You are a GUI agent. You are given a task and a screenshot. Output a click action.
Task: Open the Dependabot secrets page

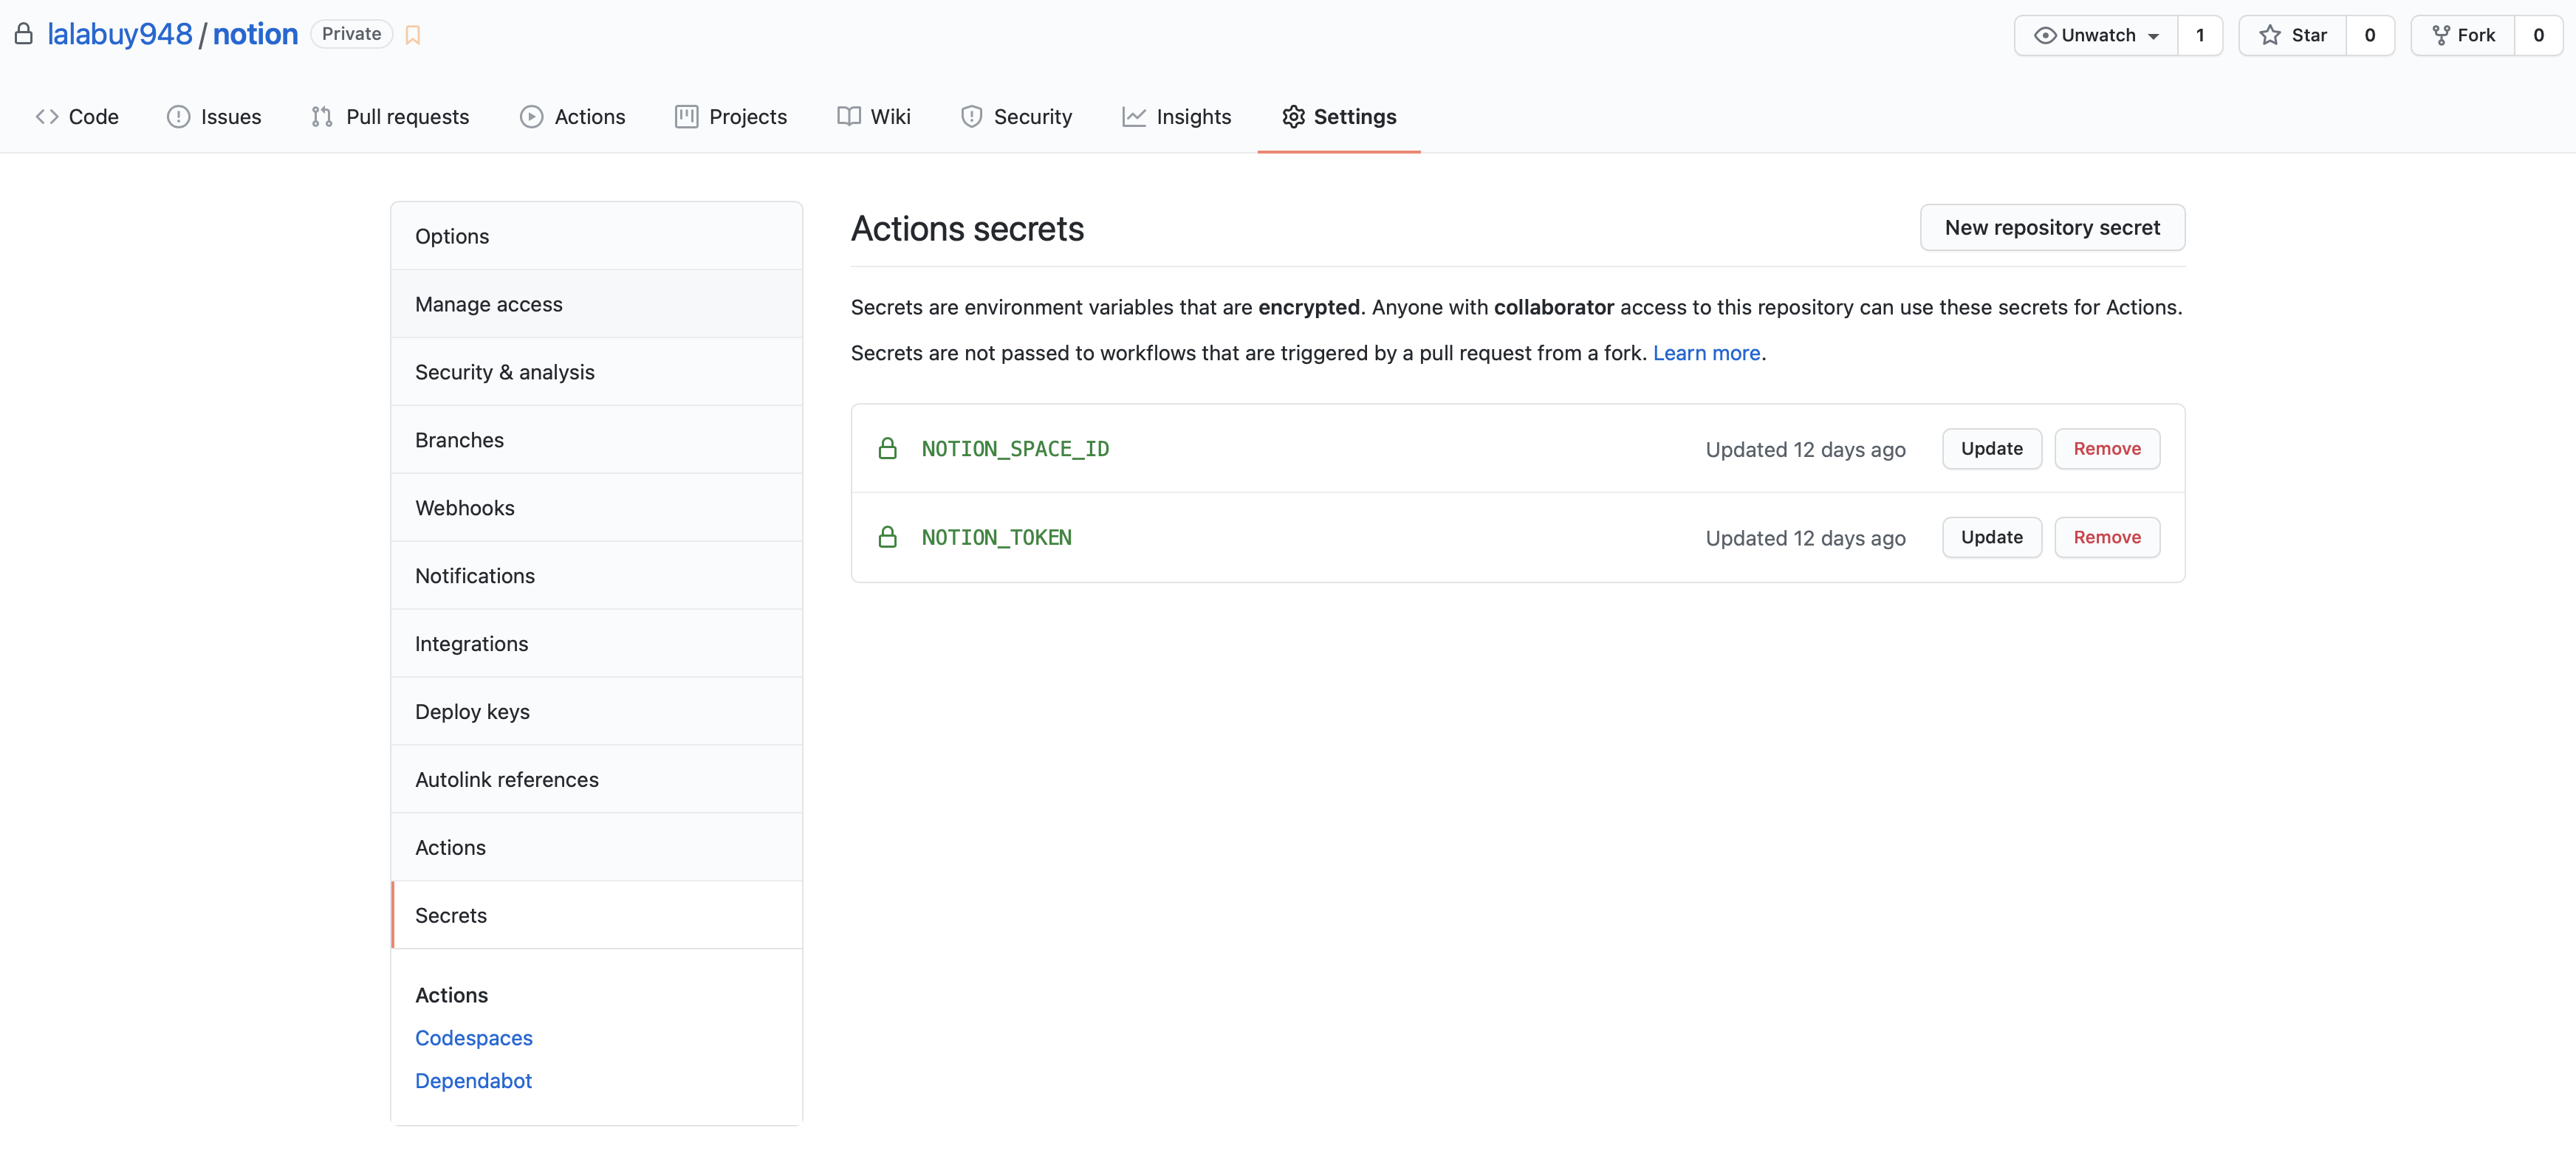473,1080
